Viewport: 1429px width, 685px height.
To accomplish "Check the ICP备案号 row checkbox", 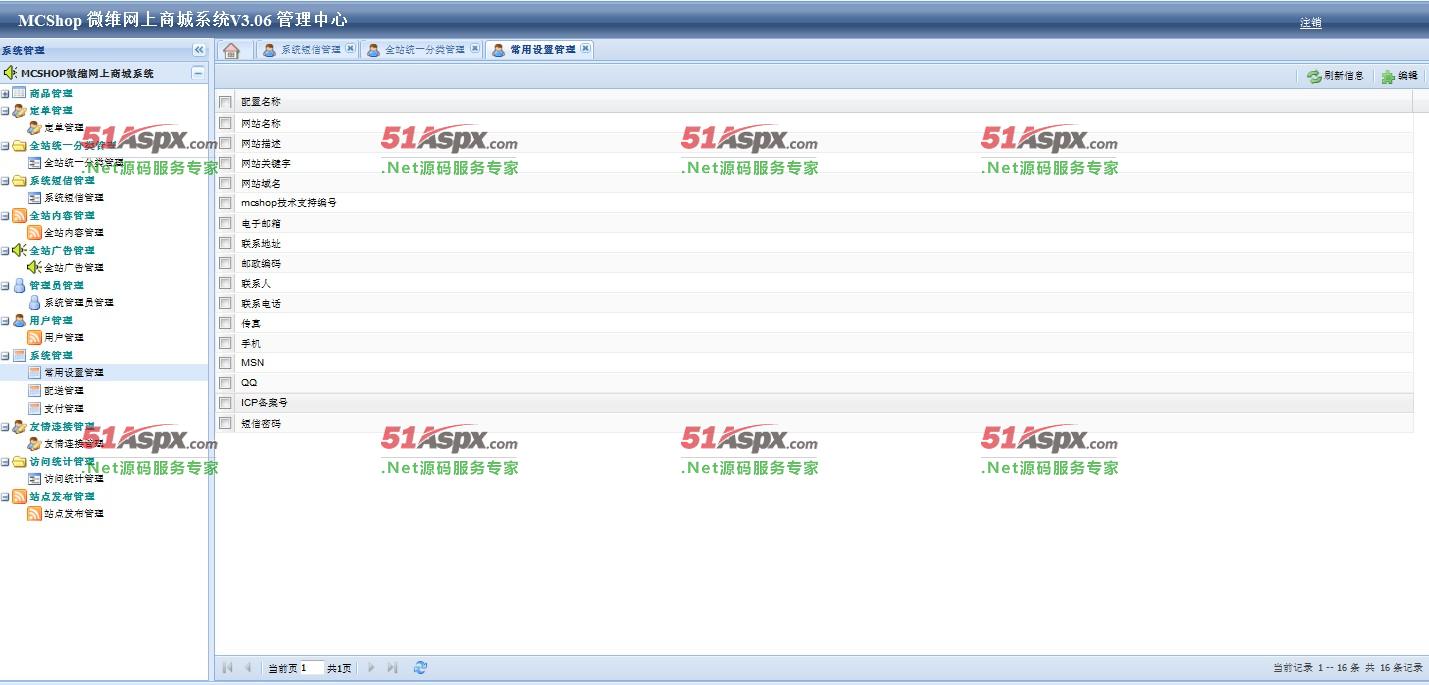I will click(225, 403).
